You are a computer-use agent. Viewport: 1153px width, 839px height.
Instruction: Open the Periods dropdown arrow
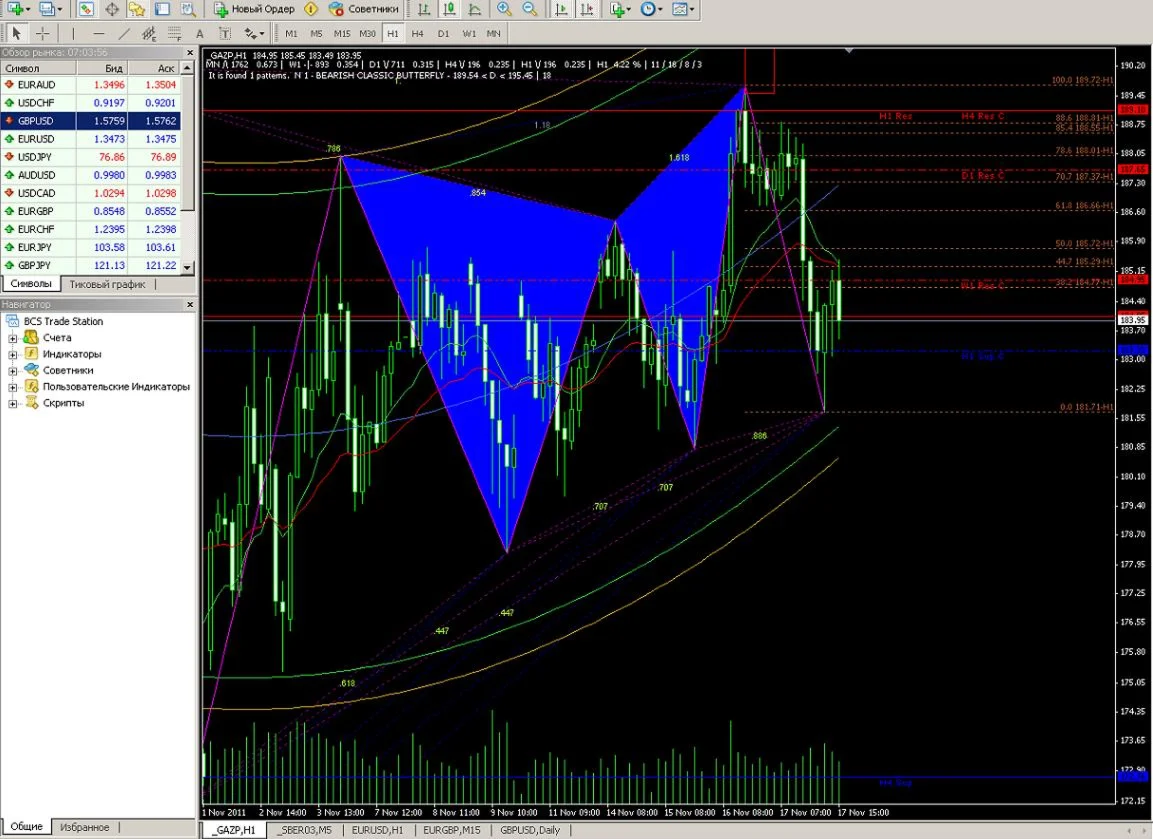pyautogui.click(x=660, y=9)
